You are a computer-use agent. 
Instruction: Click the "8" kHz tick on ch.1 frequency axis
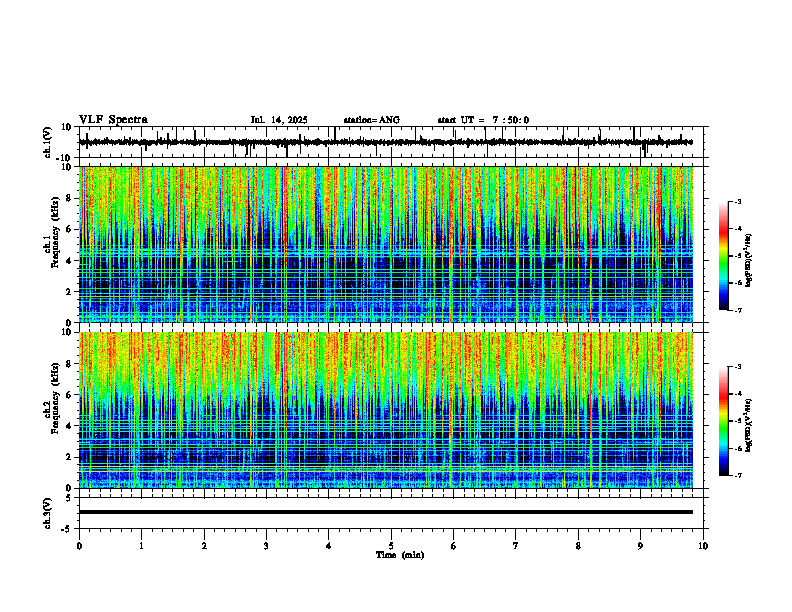[x=71, y=198]
